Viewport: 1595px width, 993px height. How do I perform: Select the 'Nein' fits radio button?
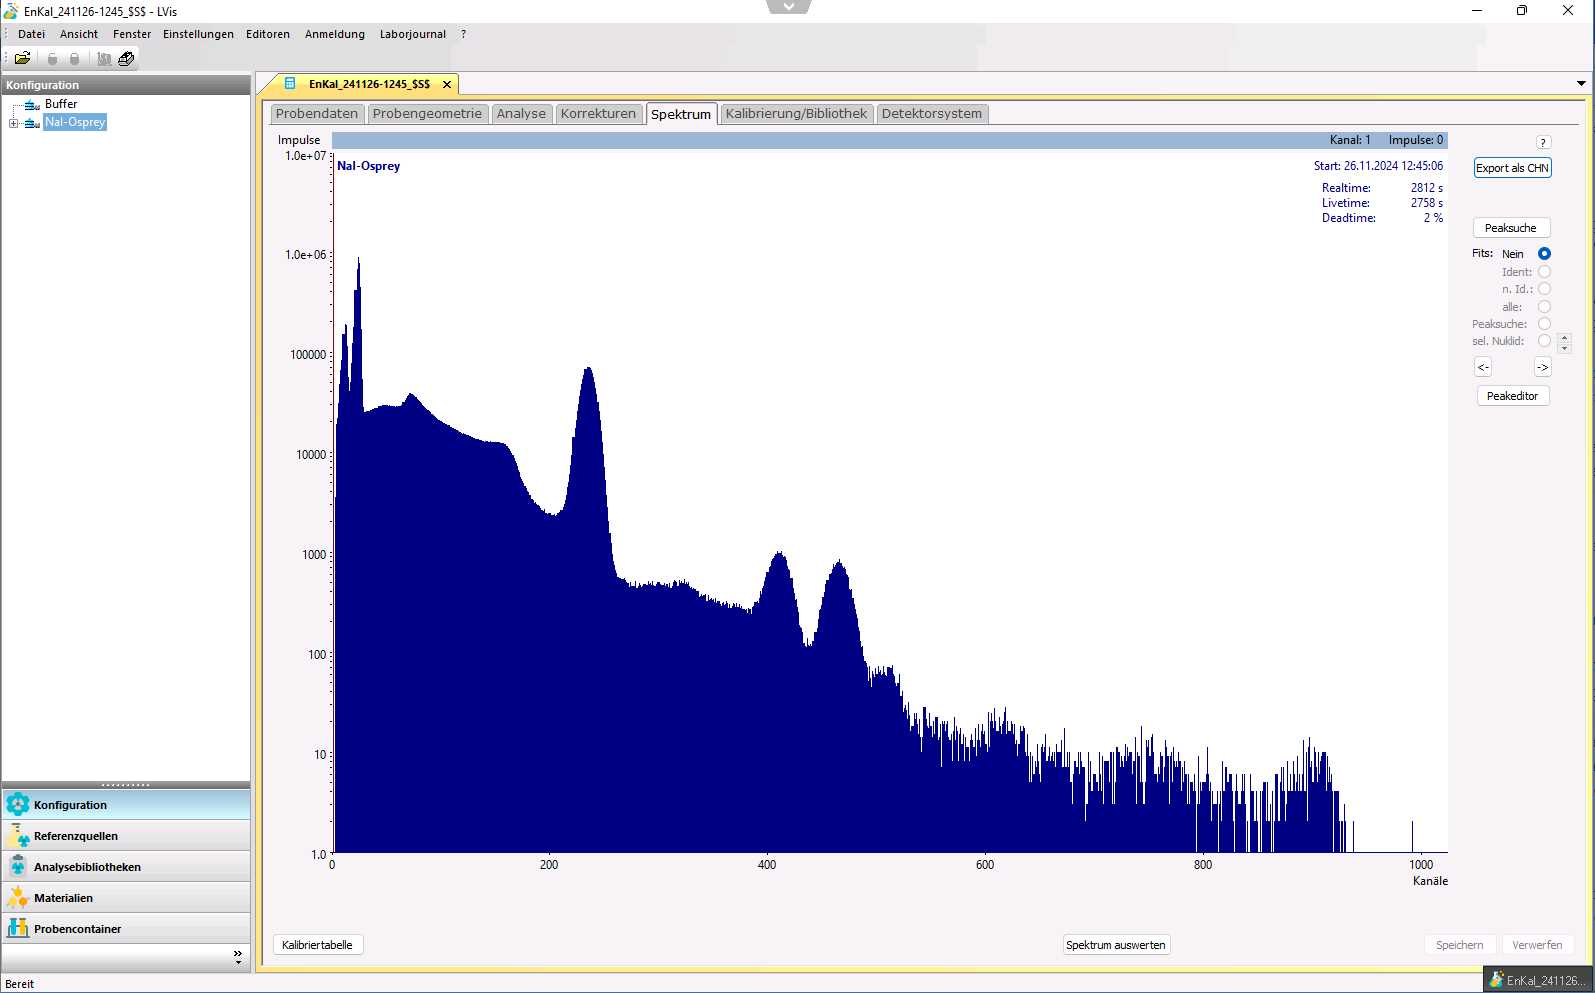point(1544,254)
